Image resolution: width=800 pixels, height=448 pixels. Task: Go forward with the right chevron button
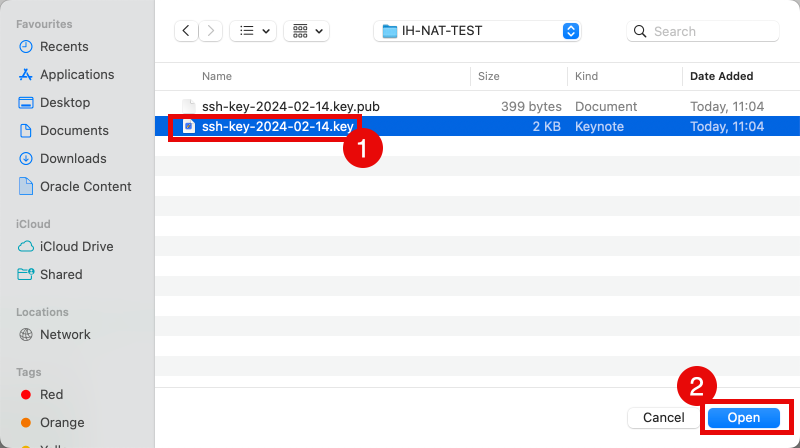click(211, 31)
